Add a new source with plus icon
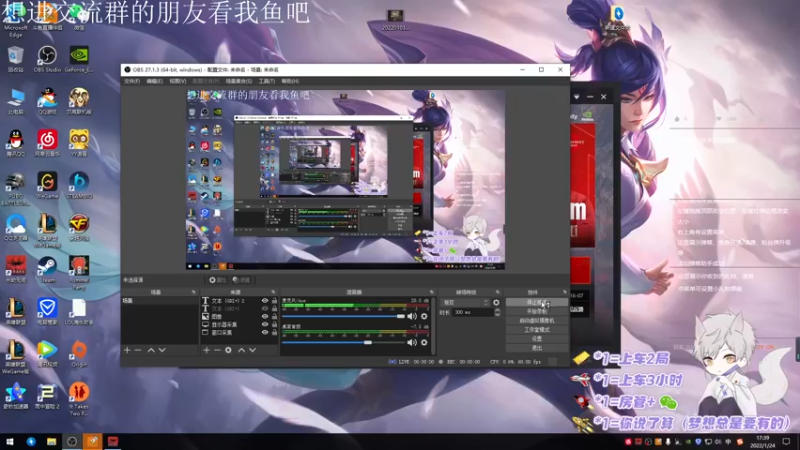The height and width of the screenshot is (450, 800). (x=206, y=350)
